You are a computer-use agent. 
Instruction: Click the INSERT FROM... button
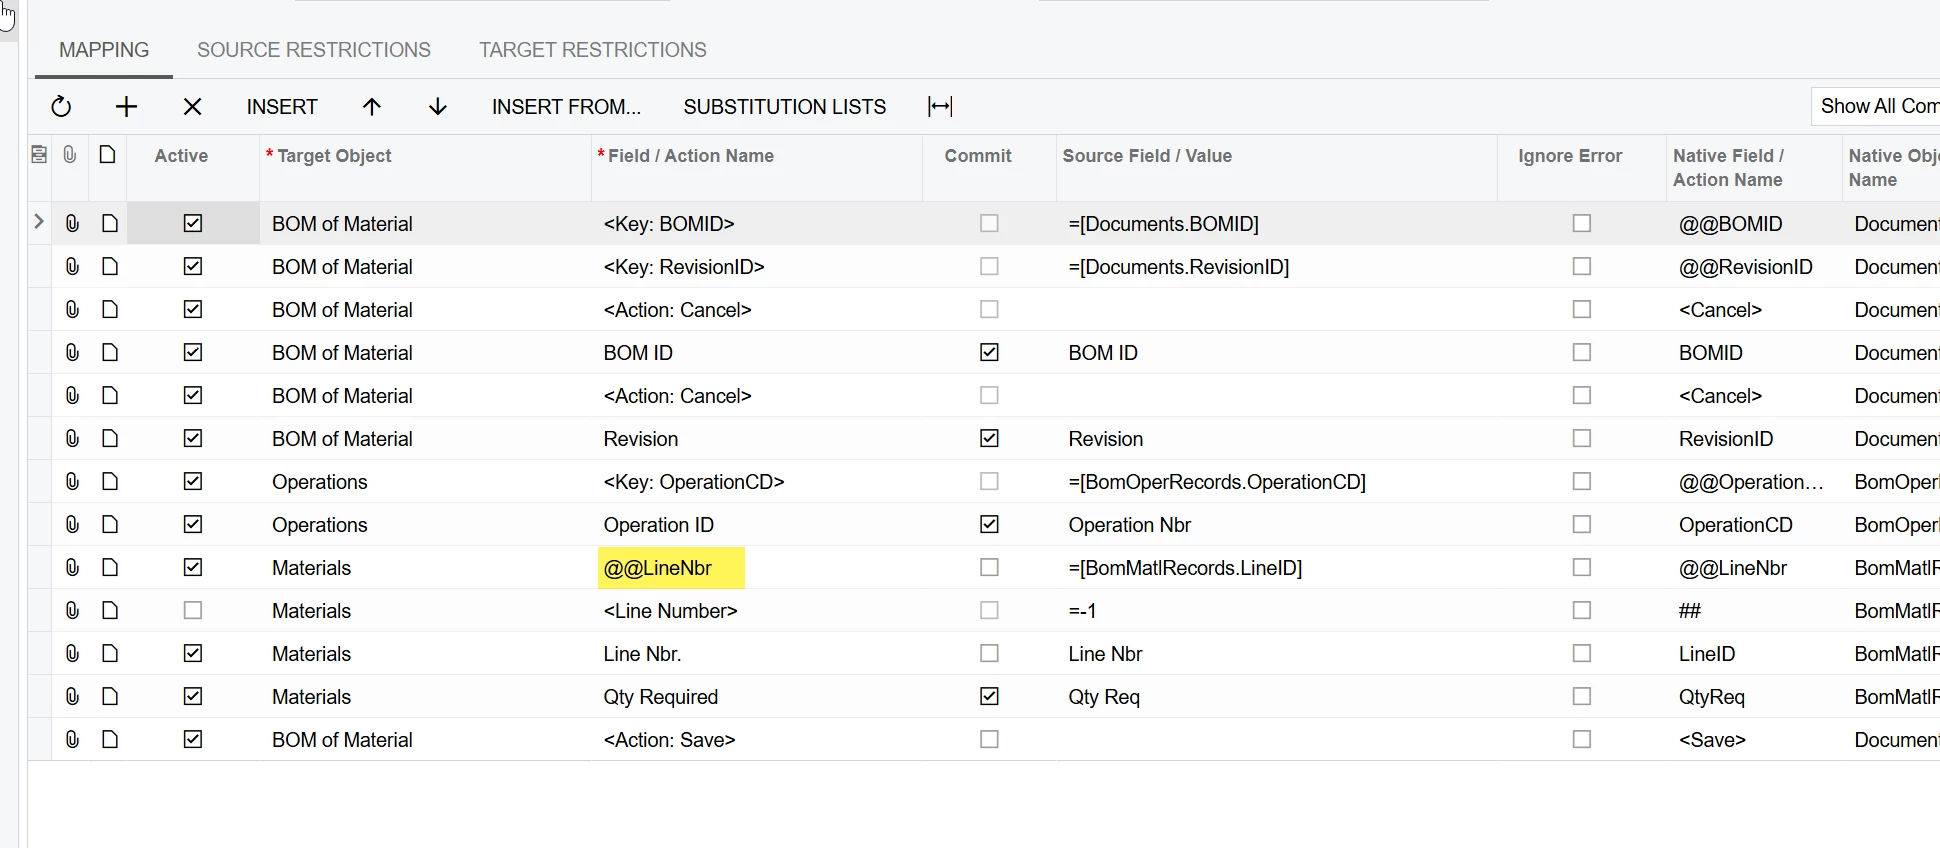566,107
